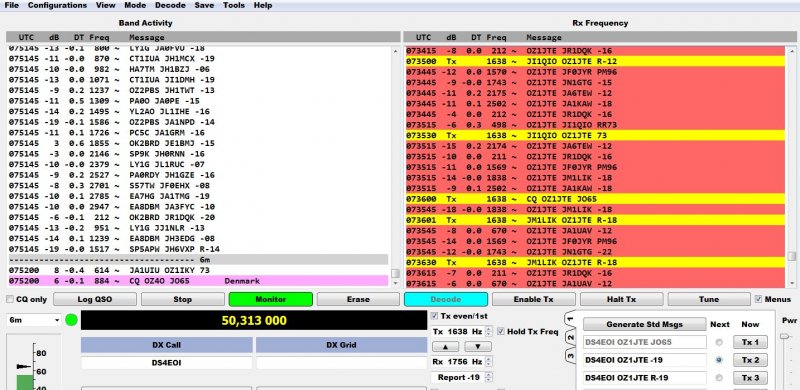Click the Generate Std Msgs button
This screenshot has height=390, width=800.
644,324
